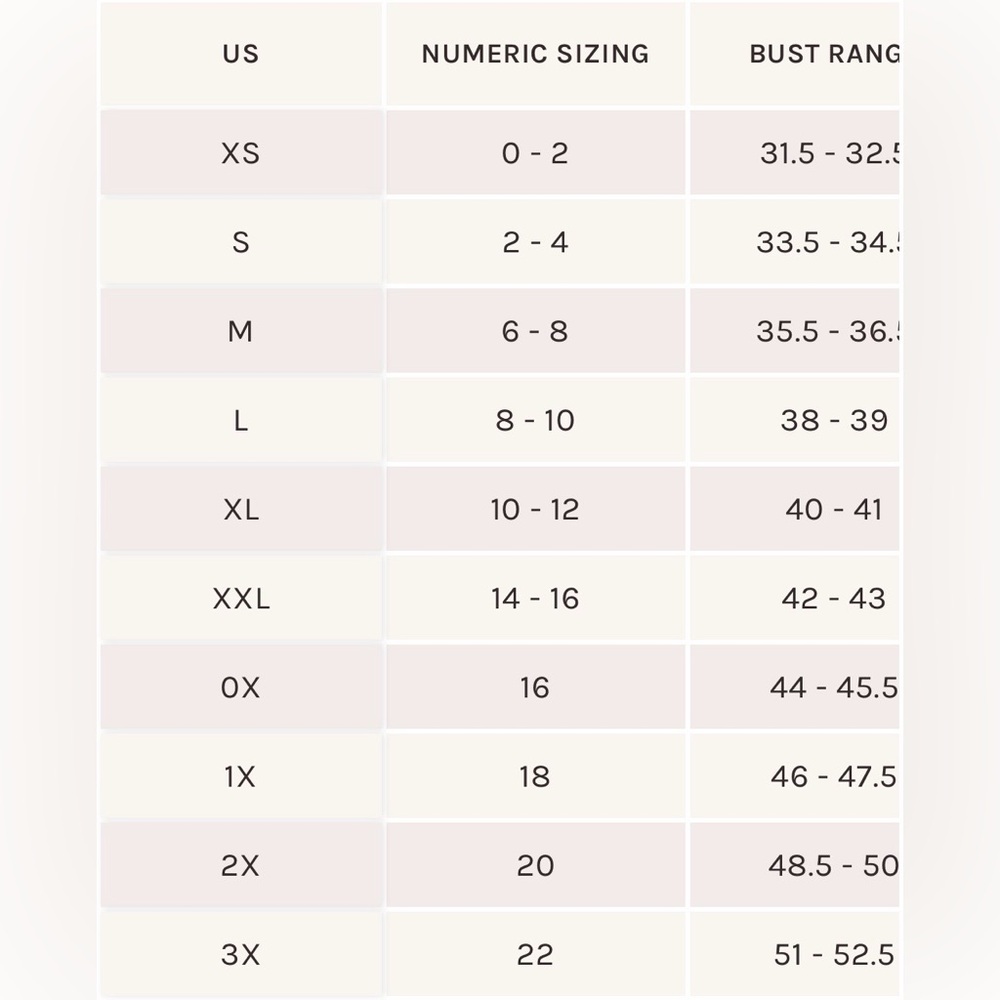
Task: Select the XXL size cell
Action: [x=241, y=598]
